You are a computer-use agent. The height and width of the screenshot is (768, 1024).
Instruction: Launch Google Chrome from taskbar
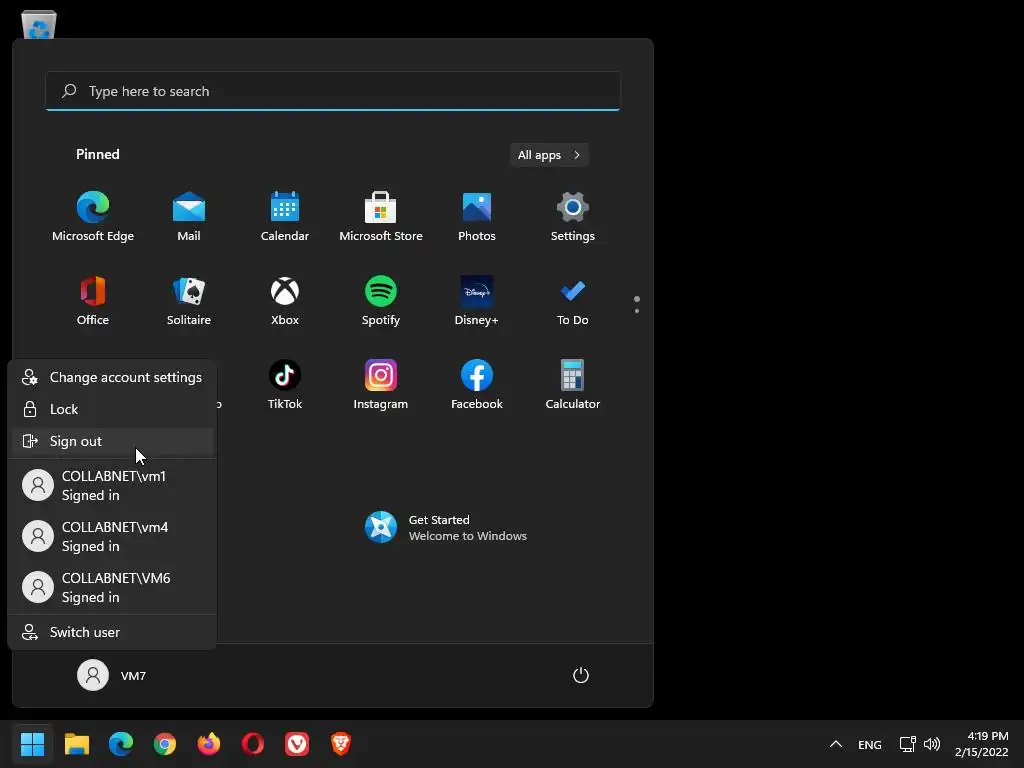point(165,744)
